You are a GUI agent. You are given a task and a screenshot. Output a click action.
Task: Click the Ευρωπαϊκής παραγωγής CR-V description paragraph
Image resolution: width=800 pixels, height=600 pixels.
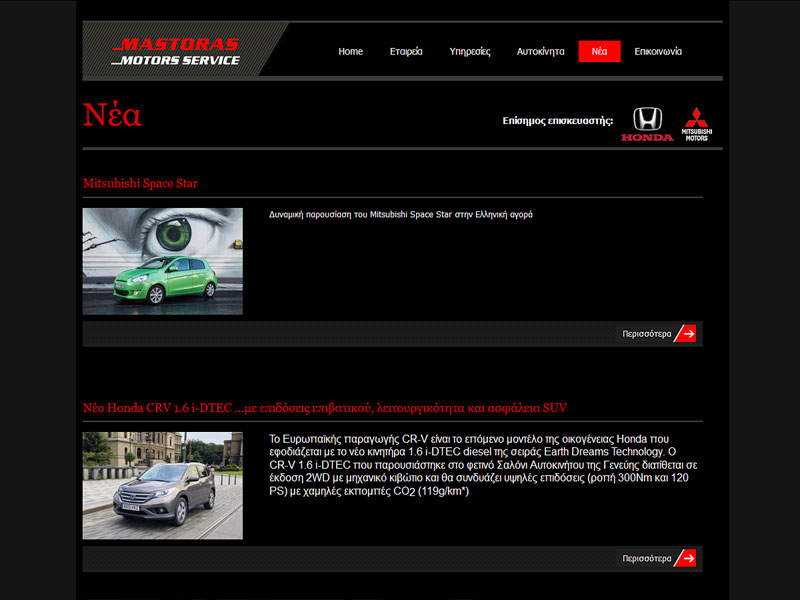483,465
